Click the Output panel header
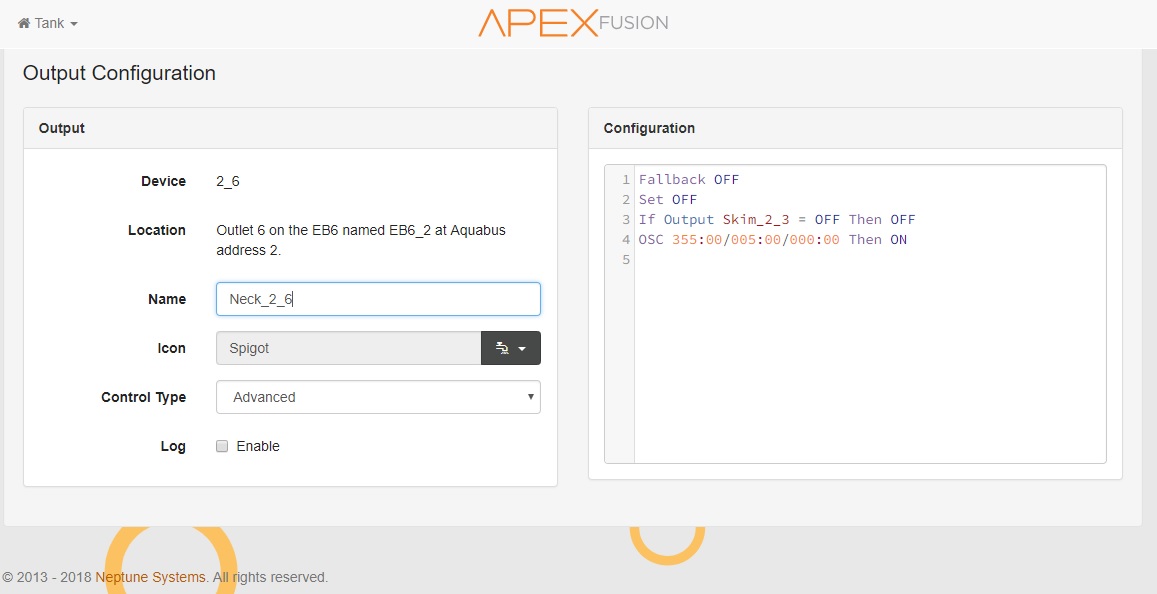This screenshot has height=594, width=1157. click(x=290, y=128)
